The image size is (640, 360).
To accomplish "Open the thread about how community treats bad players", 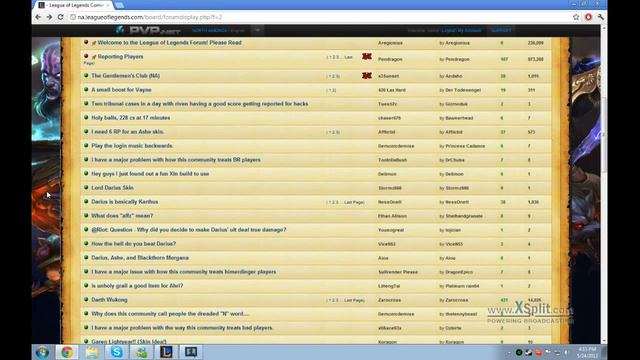I will click(x=182, y=328).
